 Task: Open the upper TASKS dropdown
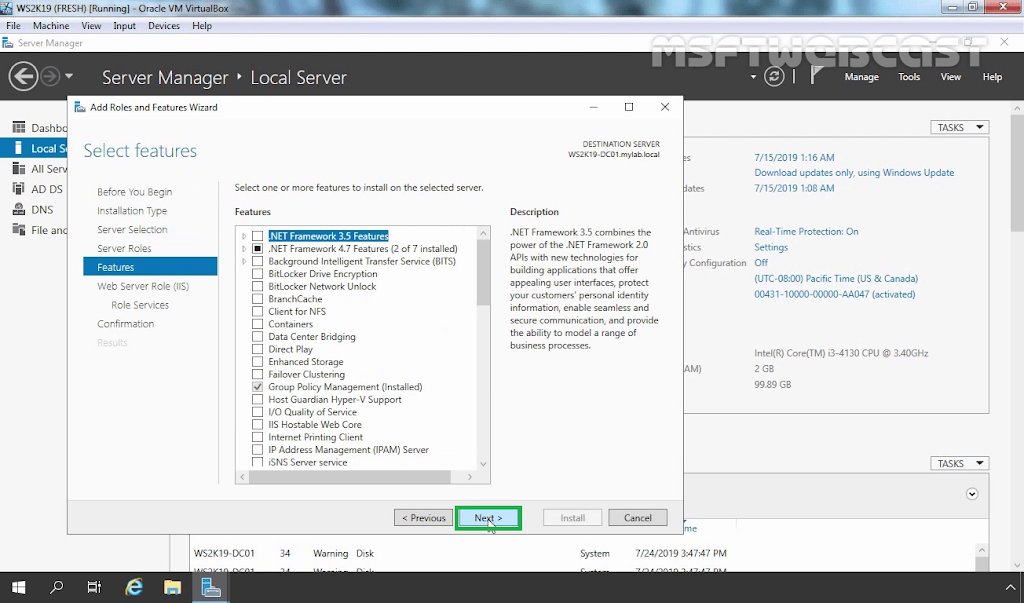tap(959, 127)
